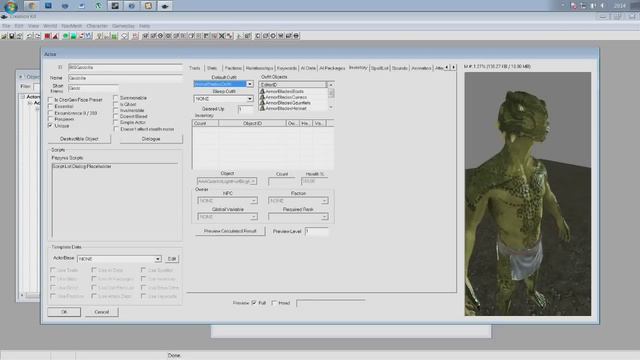Switch to the SpellList tab

pos(379,68)
